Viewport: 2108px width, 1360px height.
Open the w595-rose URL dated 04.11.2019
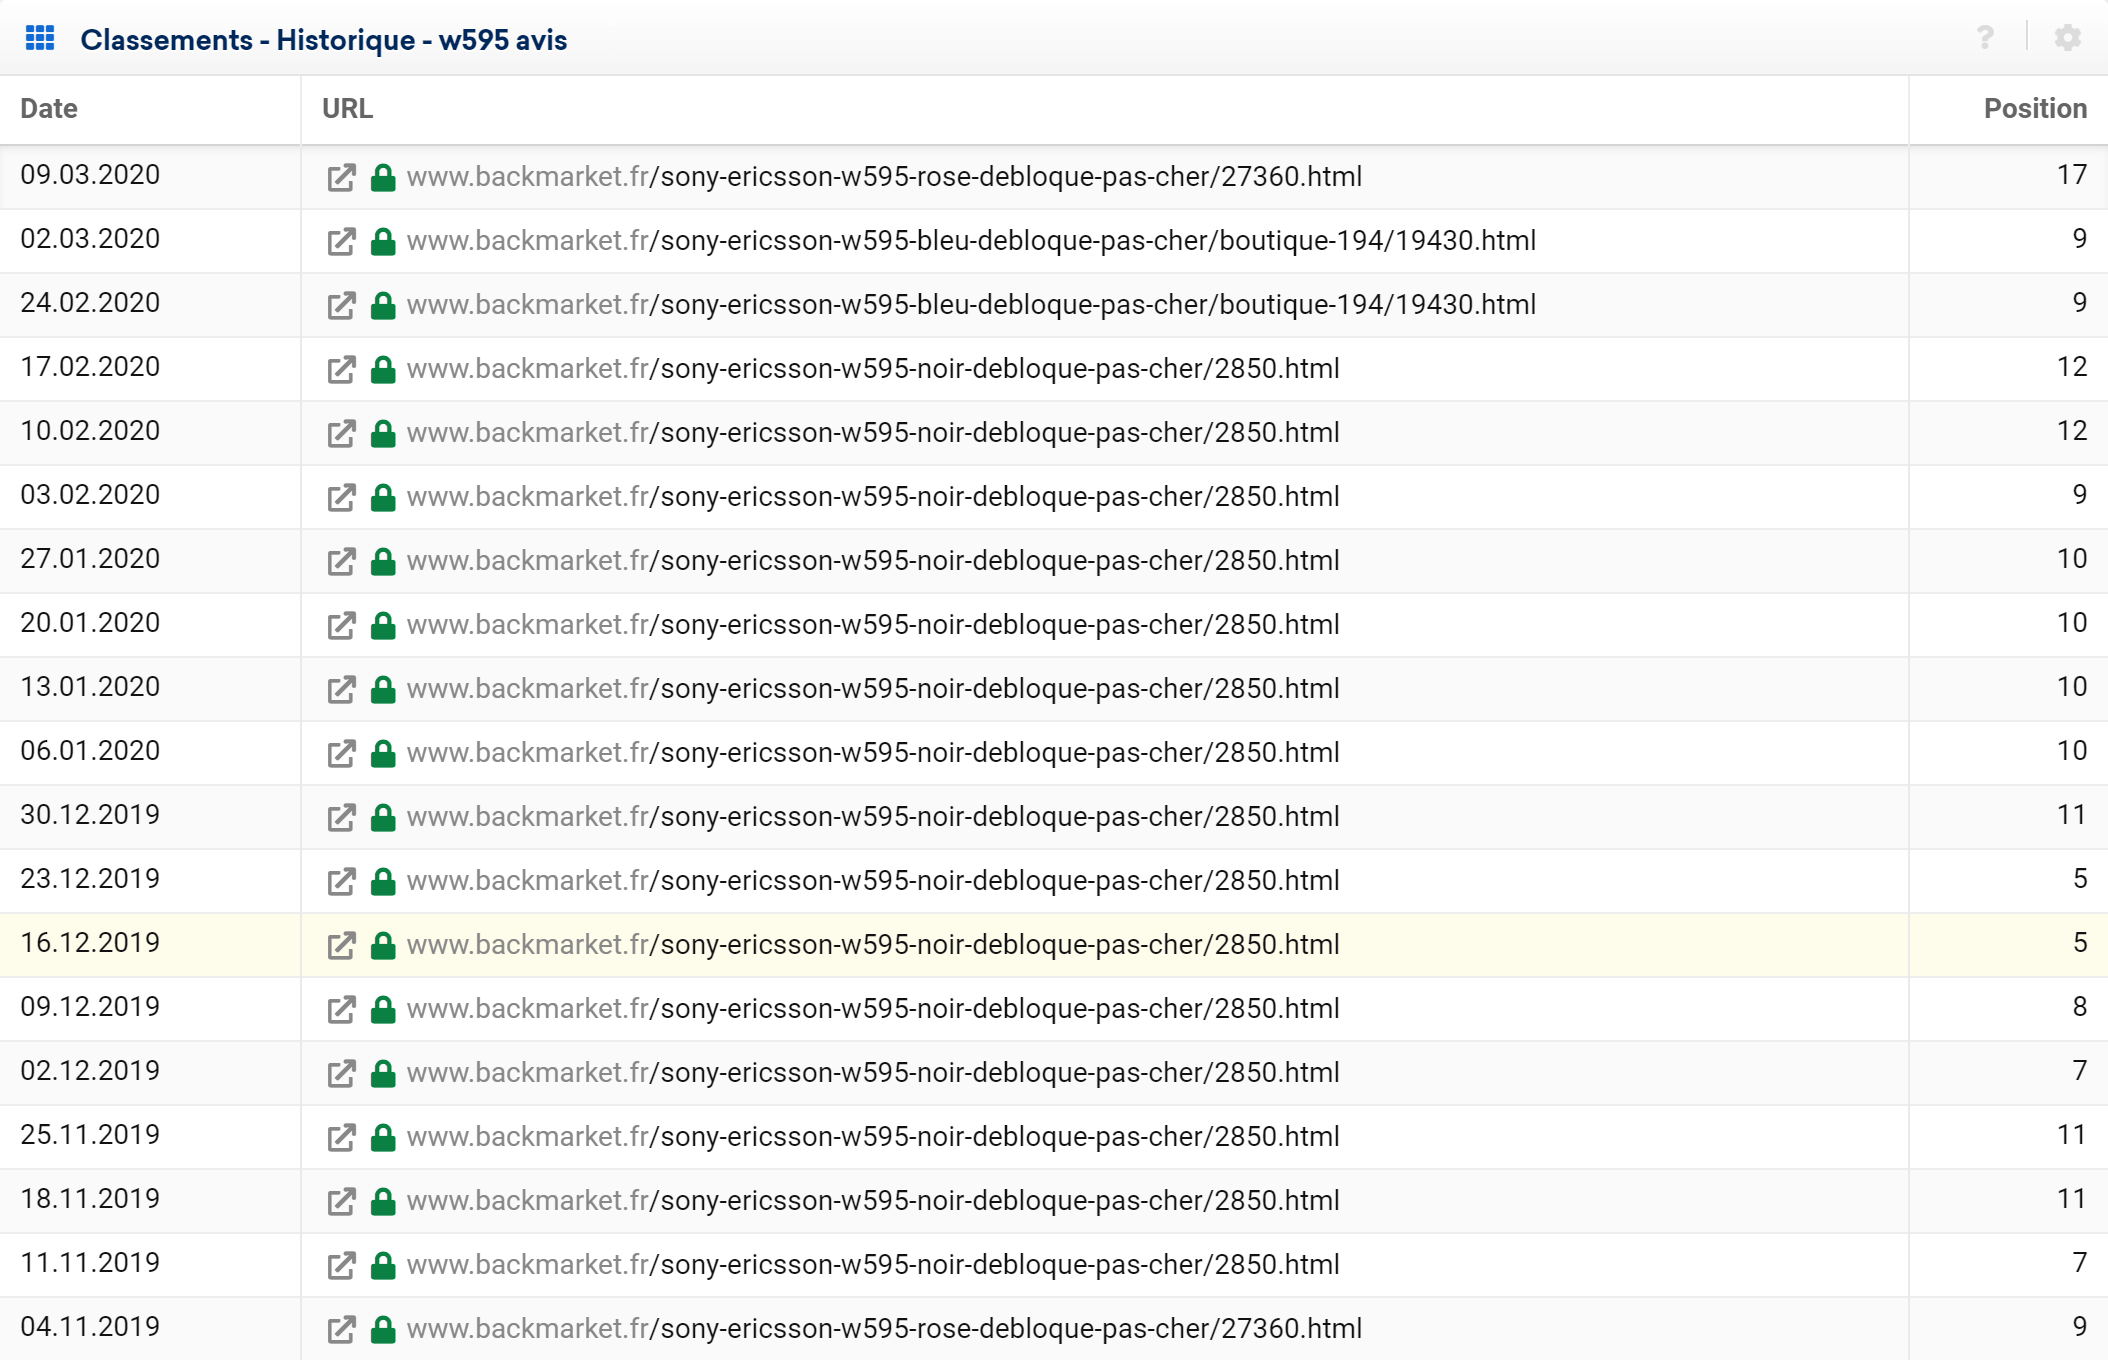click(x=884, y=1329)
